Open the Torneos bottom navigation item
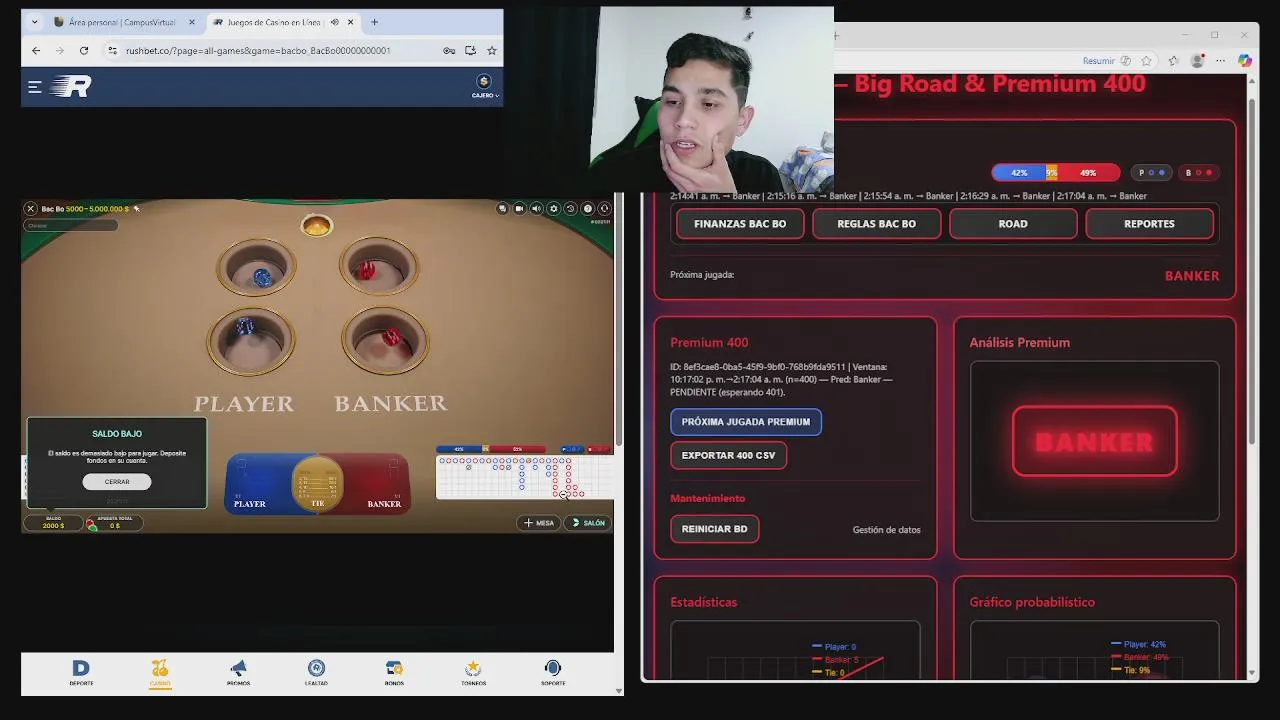The width and height of the screenshot is (1280, 720). pyautogui.click(x=473, y=673)
